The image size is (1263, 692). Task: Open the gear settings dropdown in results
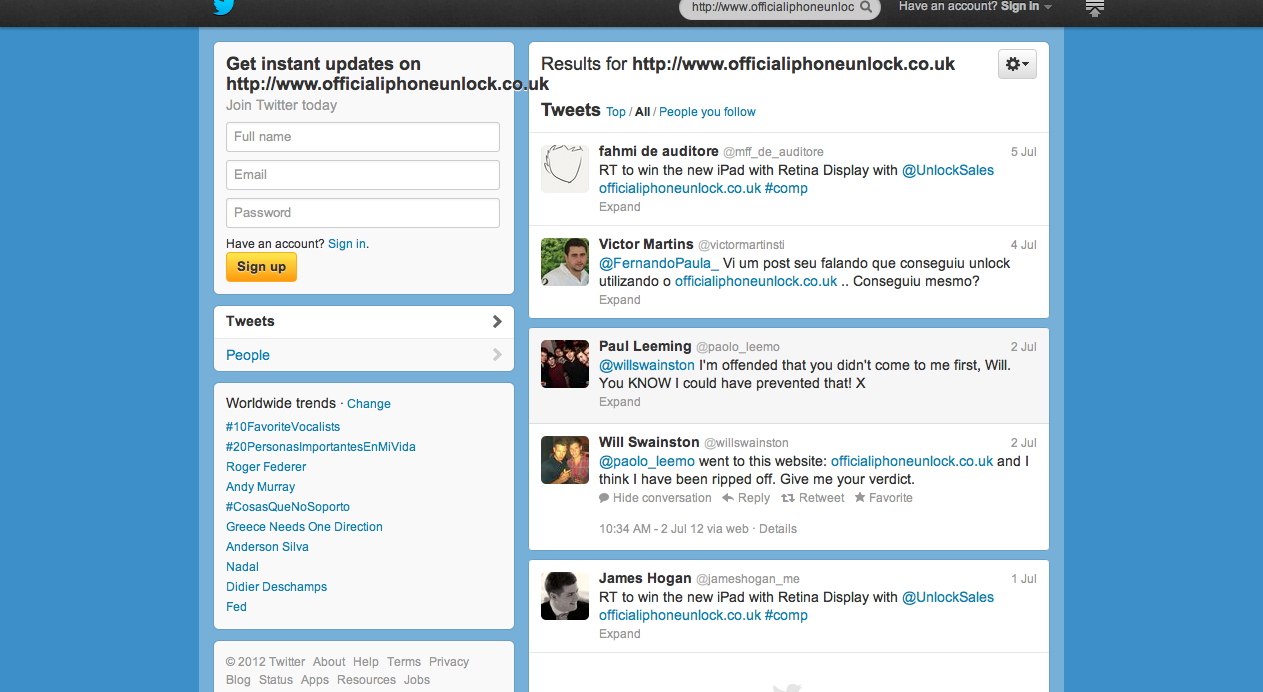coord(1017,64)
